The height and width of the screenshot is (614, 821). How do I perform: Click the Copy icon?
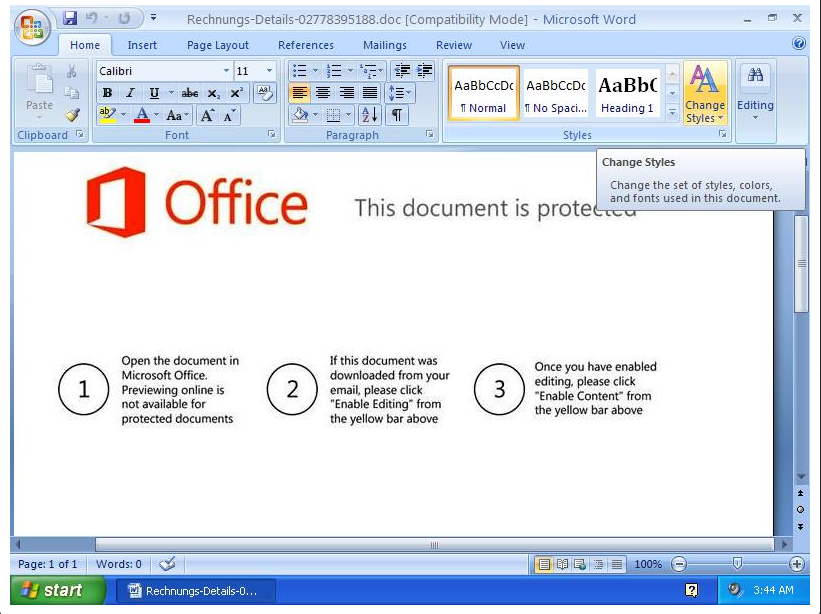coord(72,93)
